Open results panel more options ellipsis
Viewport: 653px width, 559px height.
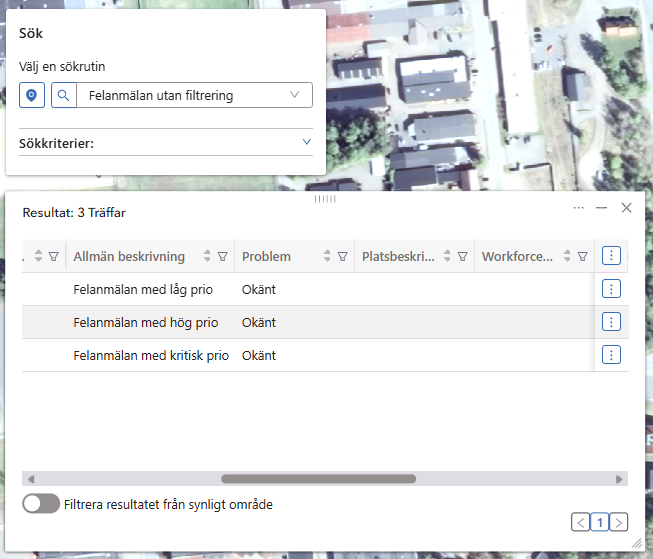click(579, 208)
